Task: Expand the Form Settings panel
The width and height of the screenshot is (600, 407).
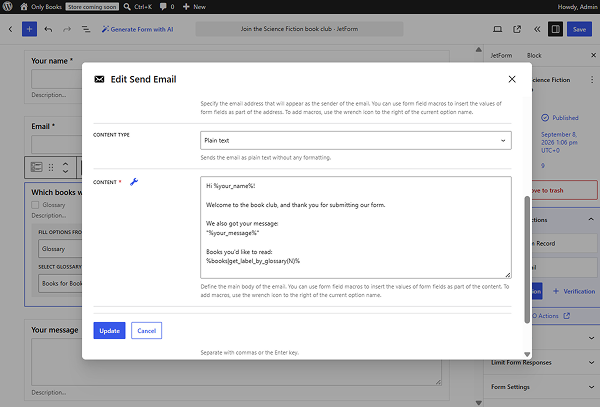Action: click(x=541, y=387)
